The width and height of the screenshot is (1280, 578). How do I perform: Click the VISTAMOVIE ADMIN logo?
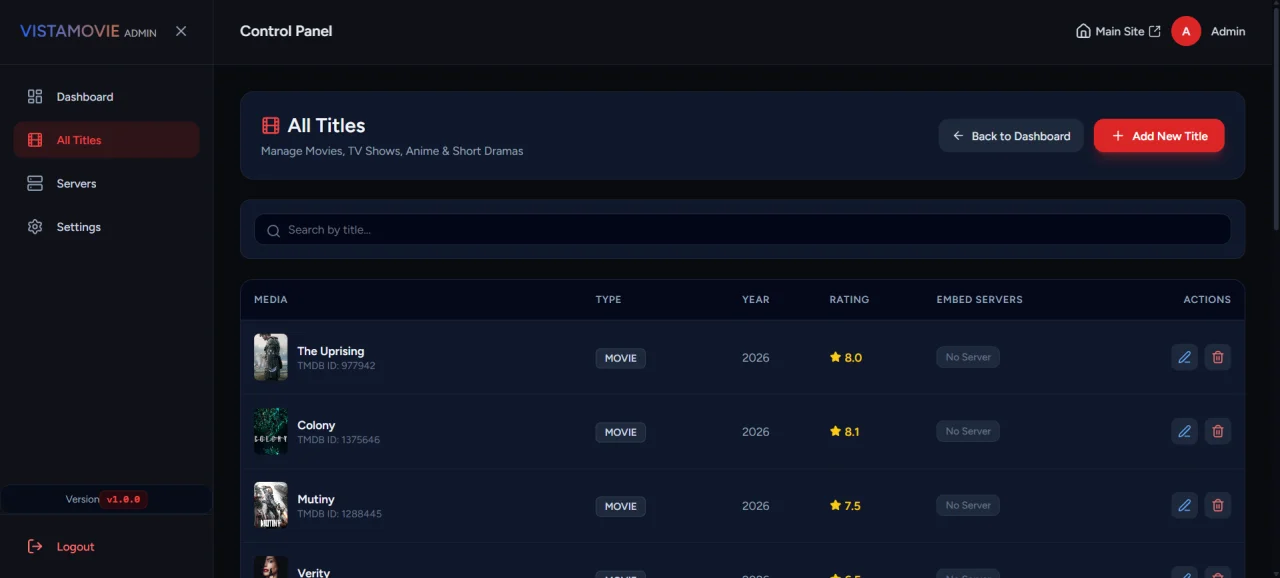[88, 31]
